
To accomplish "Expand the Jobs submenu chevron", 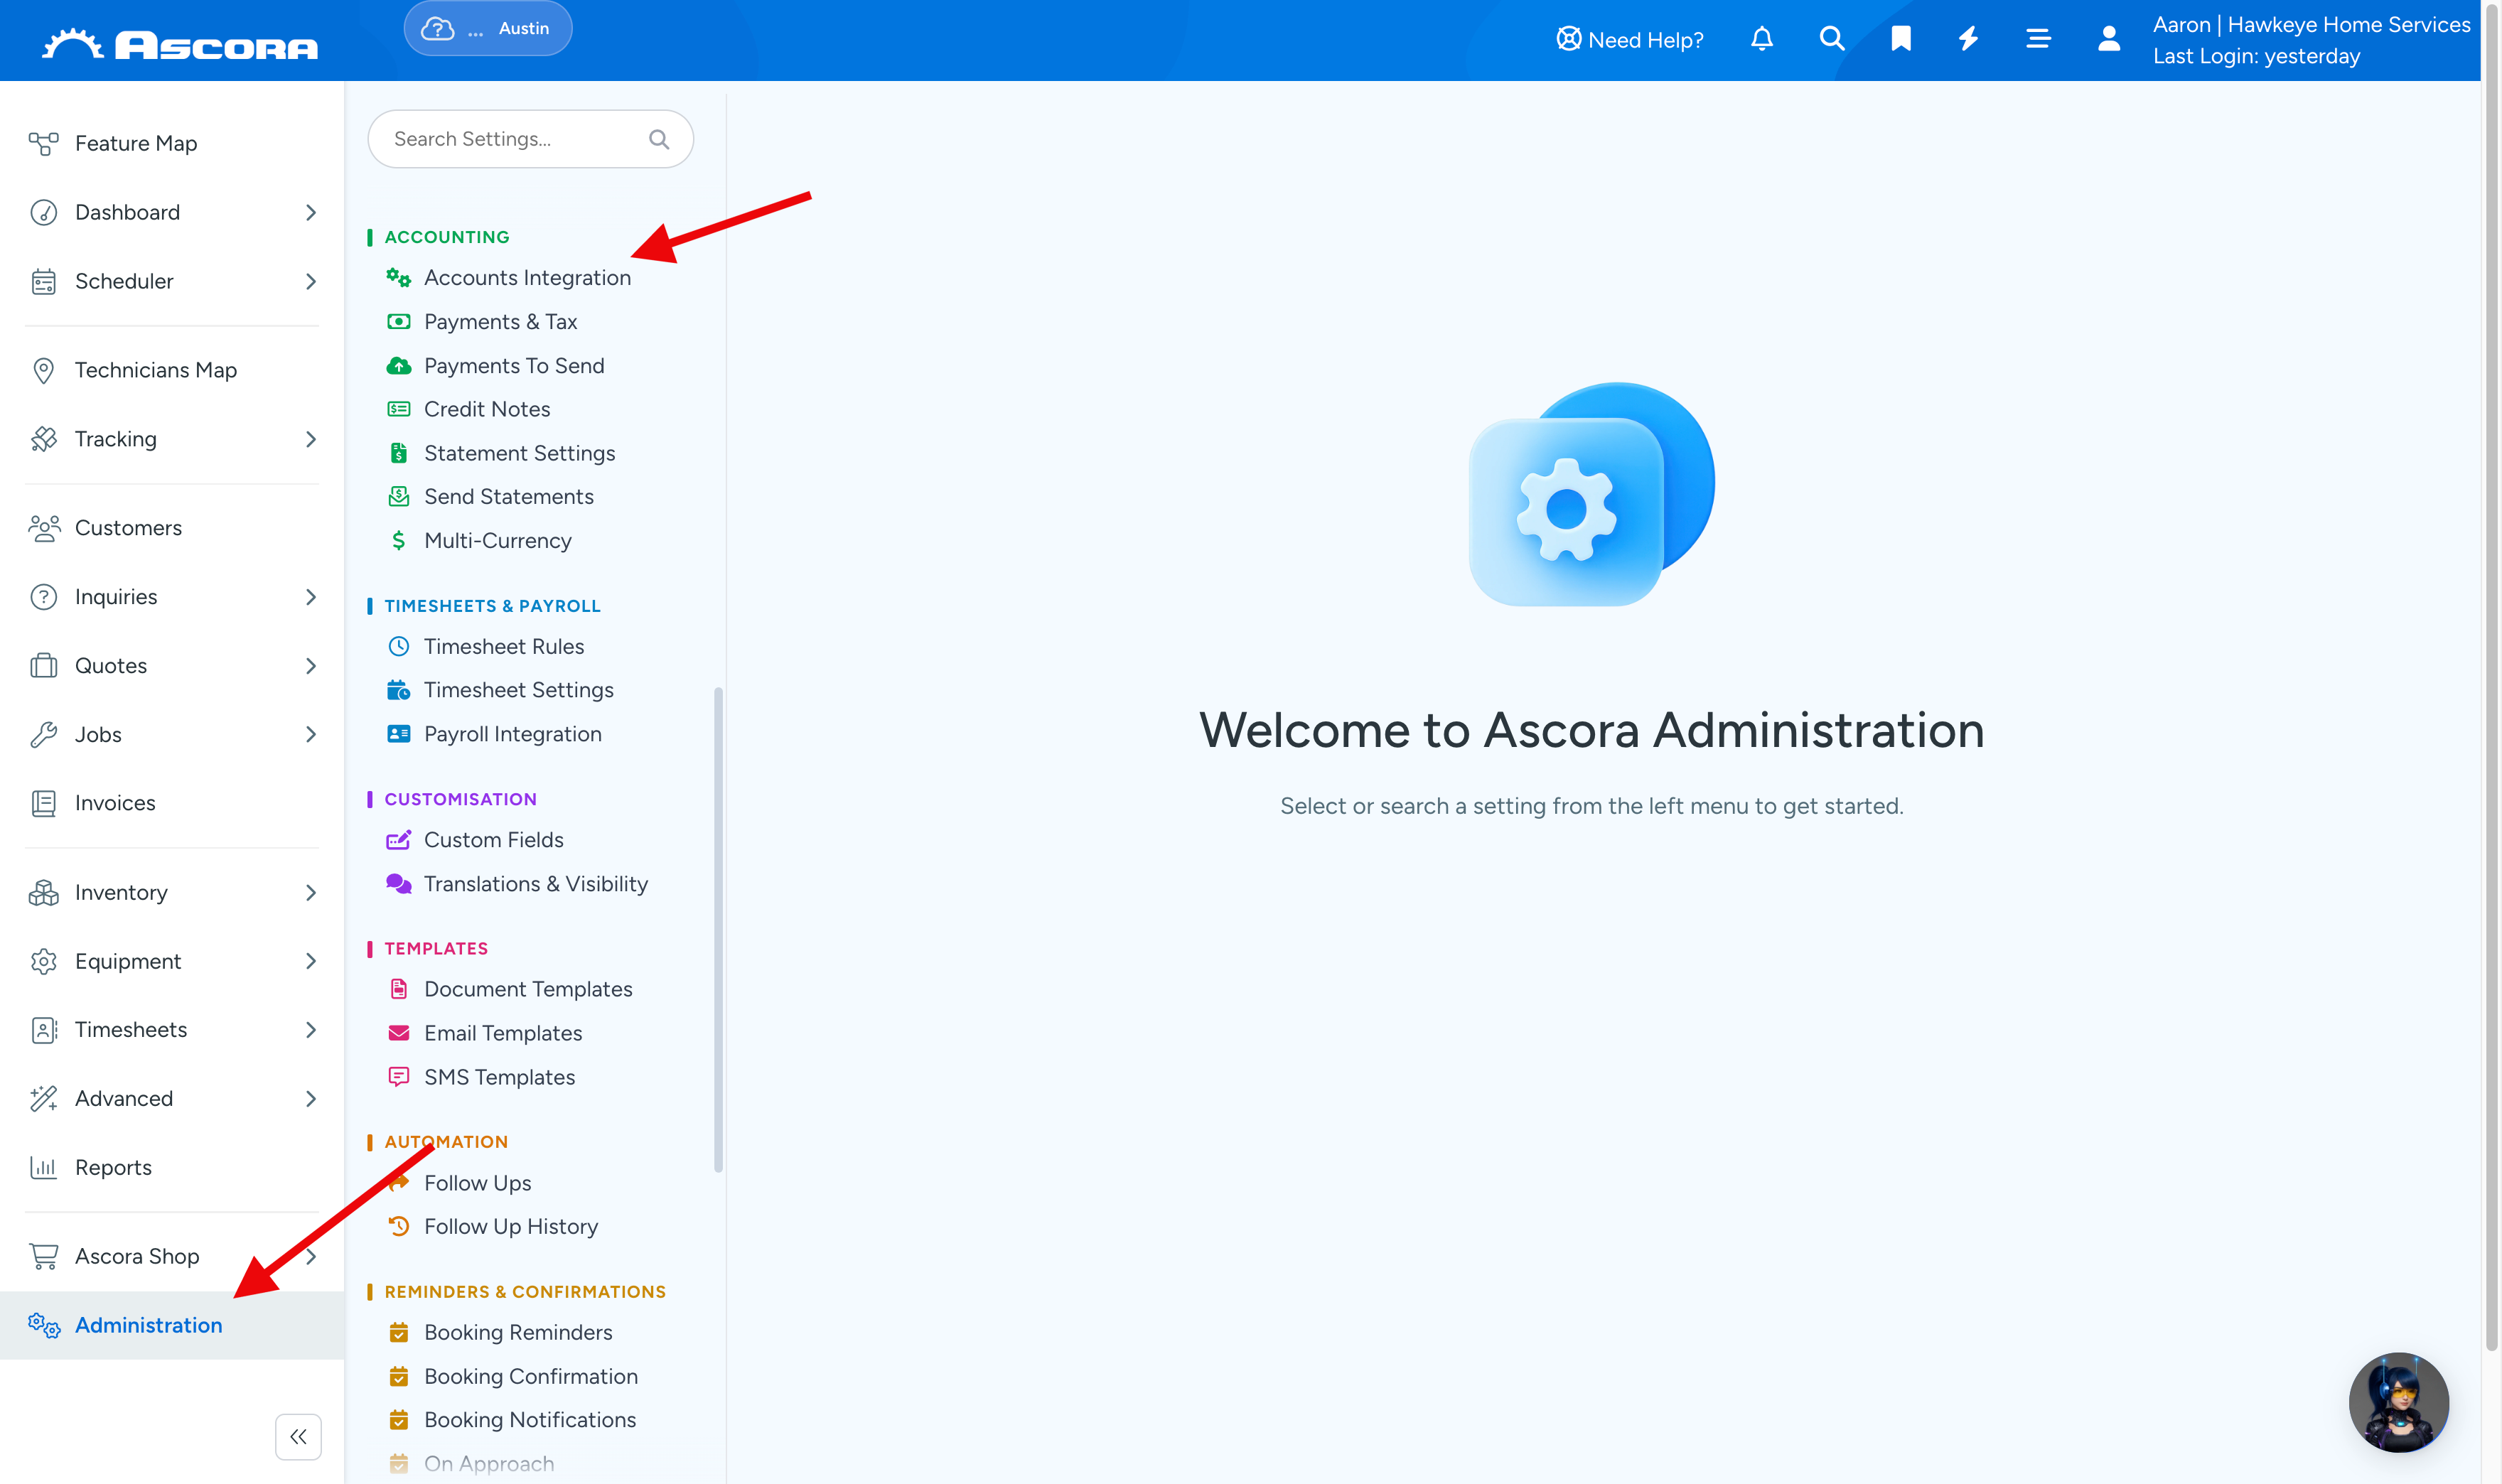I will (311, 735).
